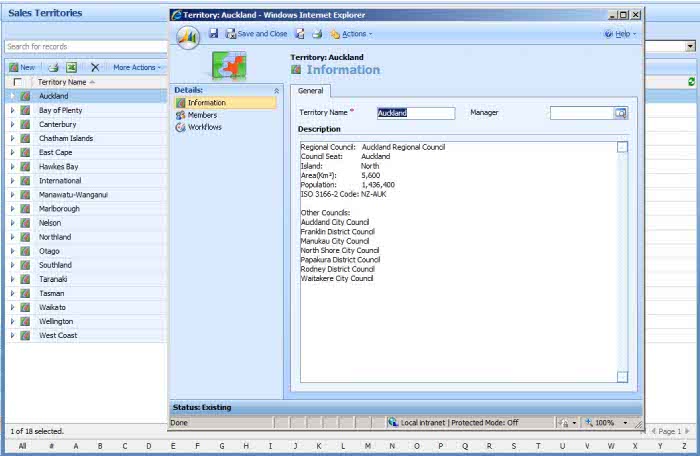Click the Save and Close button

click(x=257, y=34)
